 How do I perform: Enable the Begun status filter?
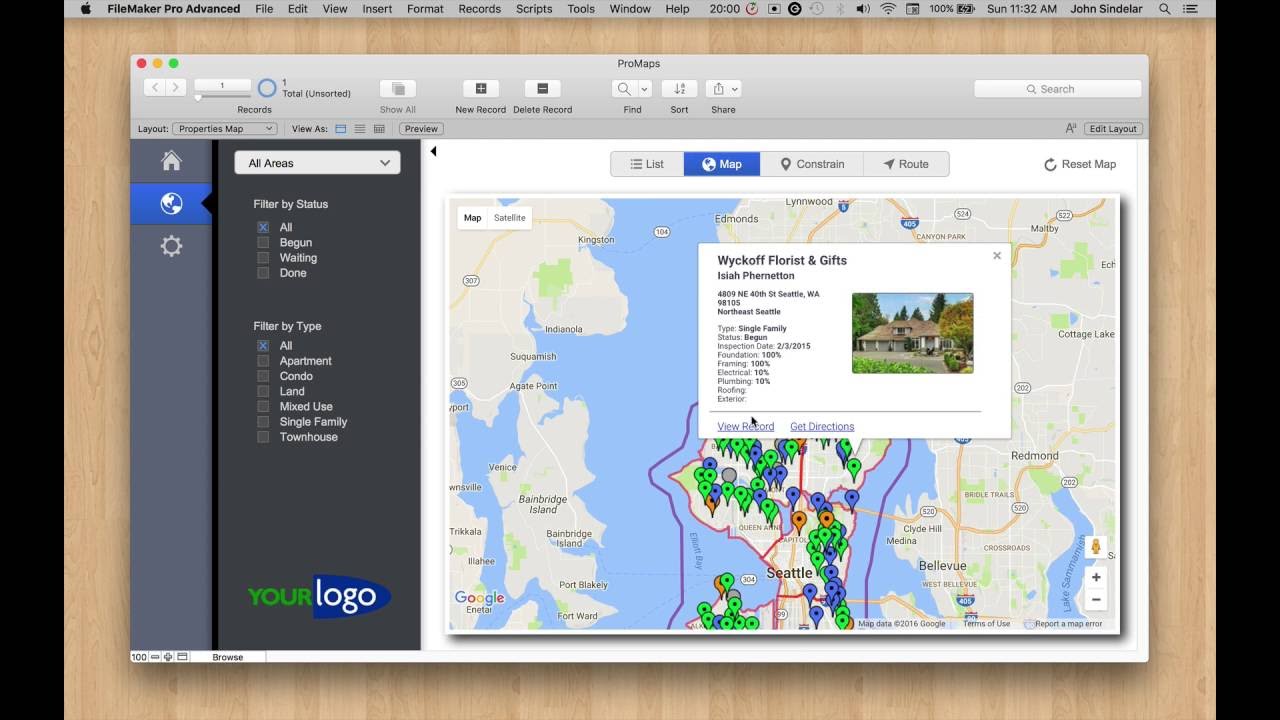[x=263, y=243]
